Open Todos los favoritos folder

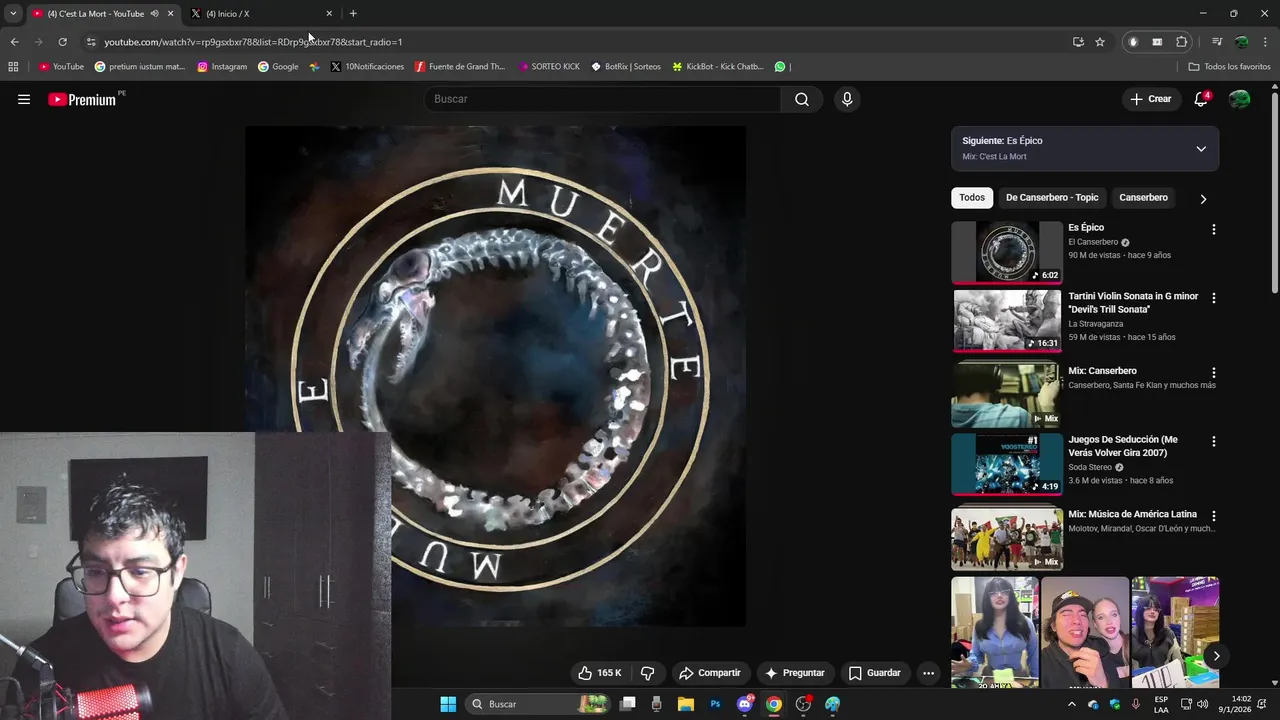[x=1229, y=67]
